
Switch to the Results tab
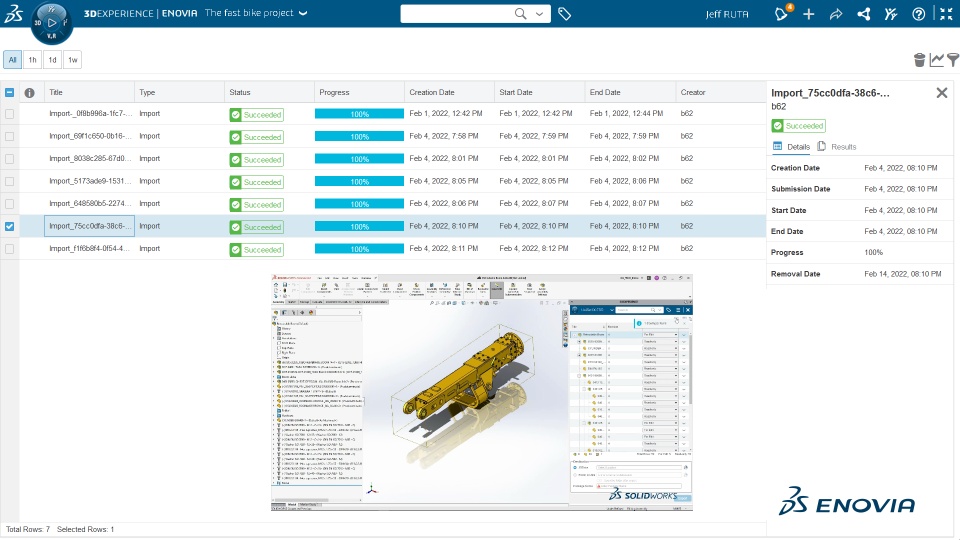(x=837, y=146)
